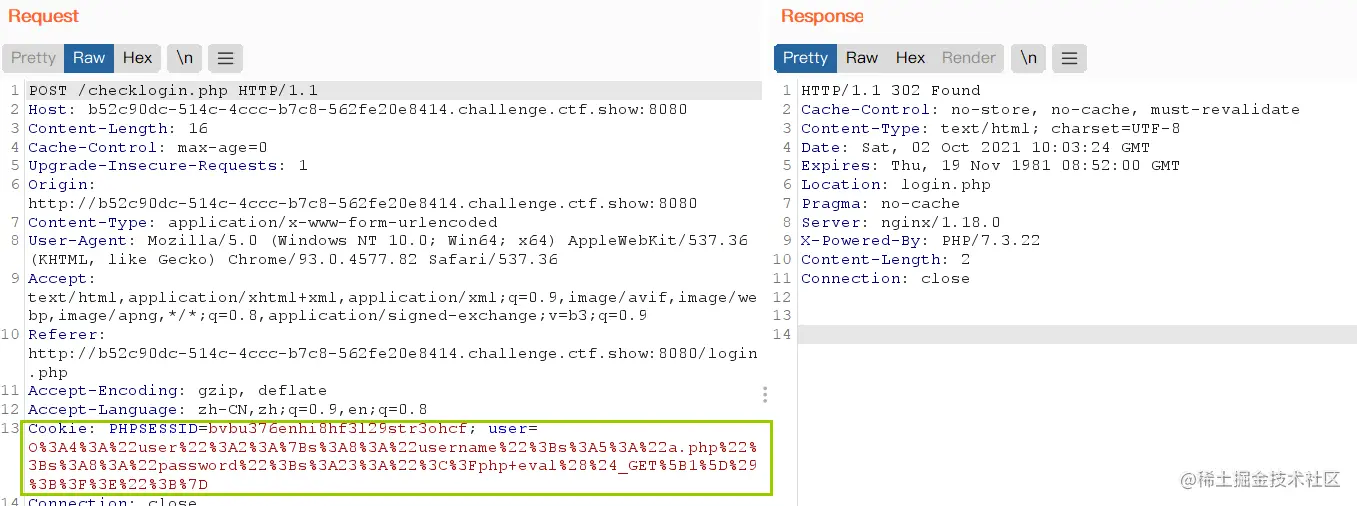Select Pretty tab in Response panel
Screen dimensions: 1357x506
[805, 58]
